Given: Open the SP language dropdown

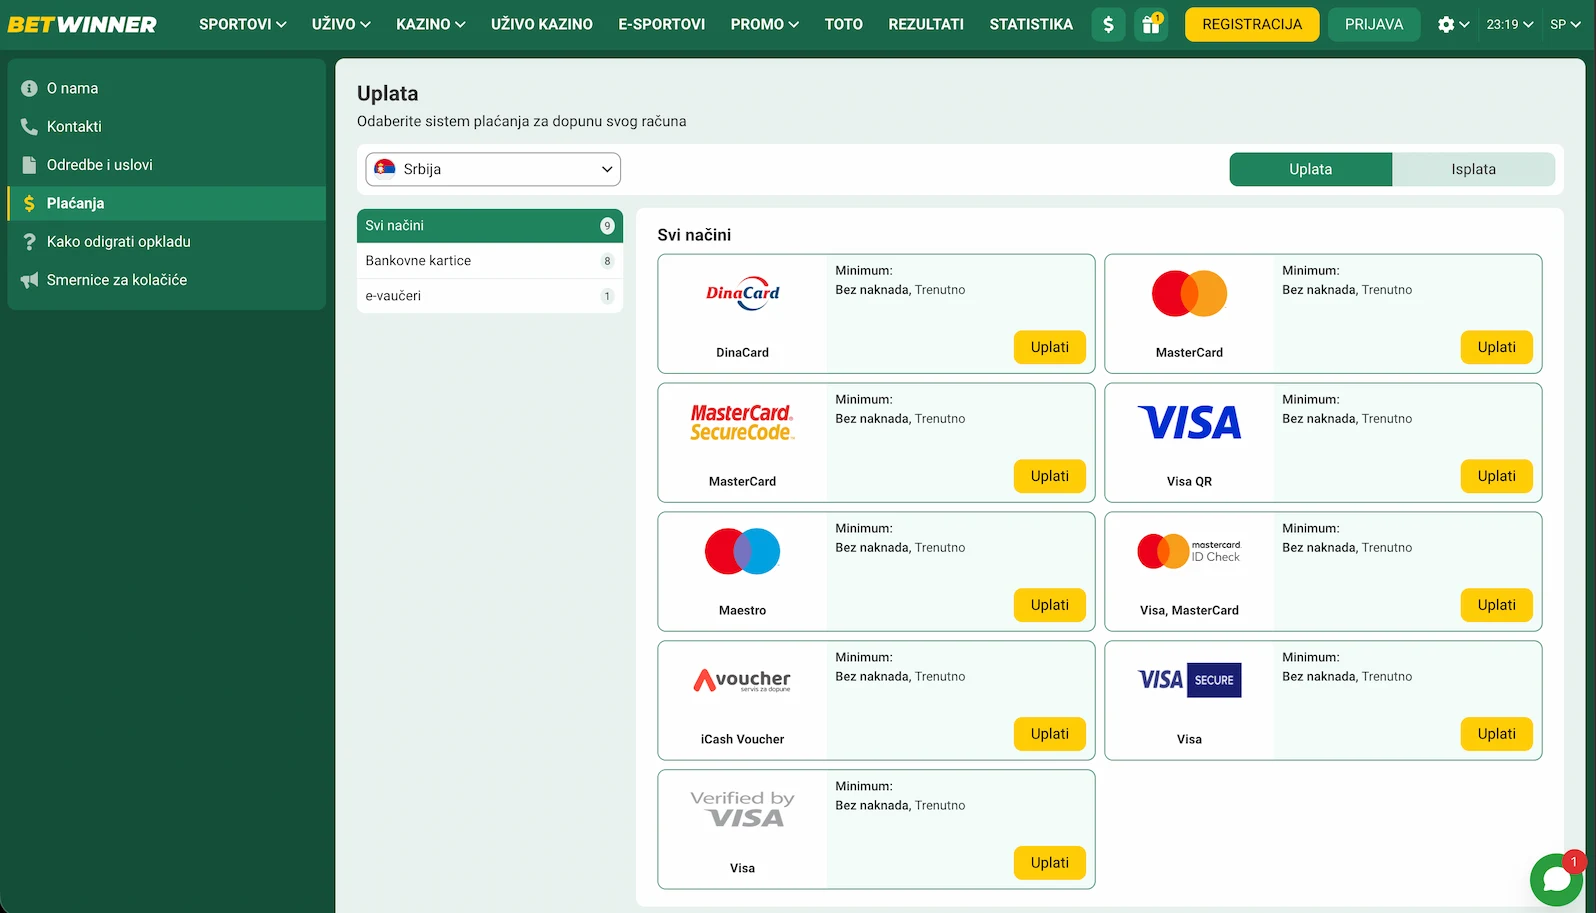Looking at the screenshot, I should tap(1566, 24).
